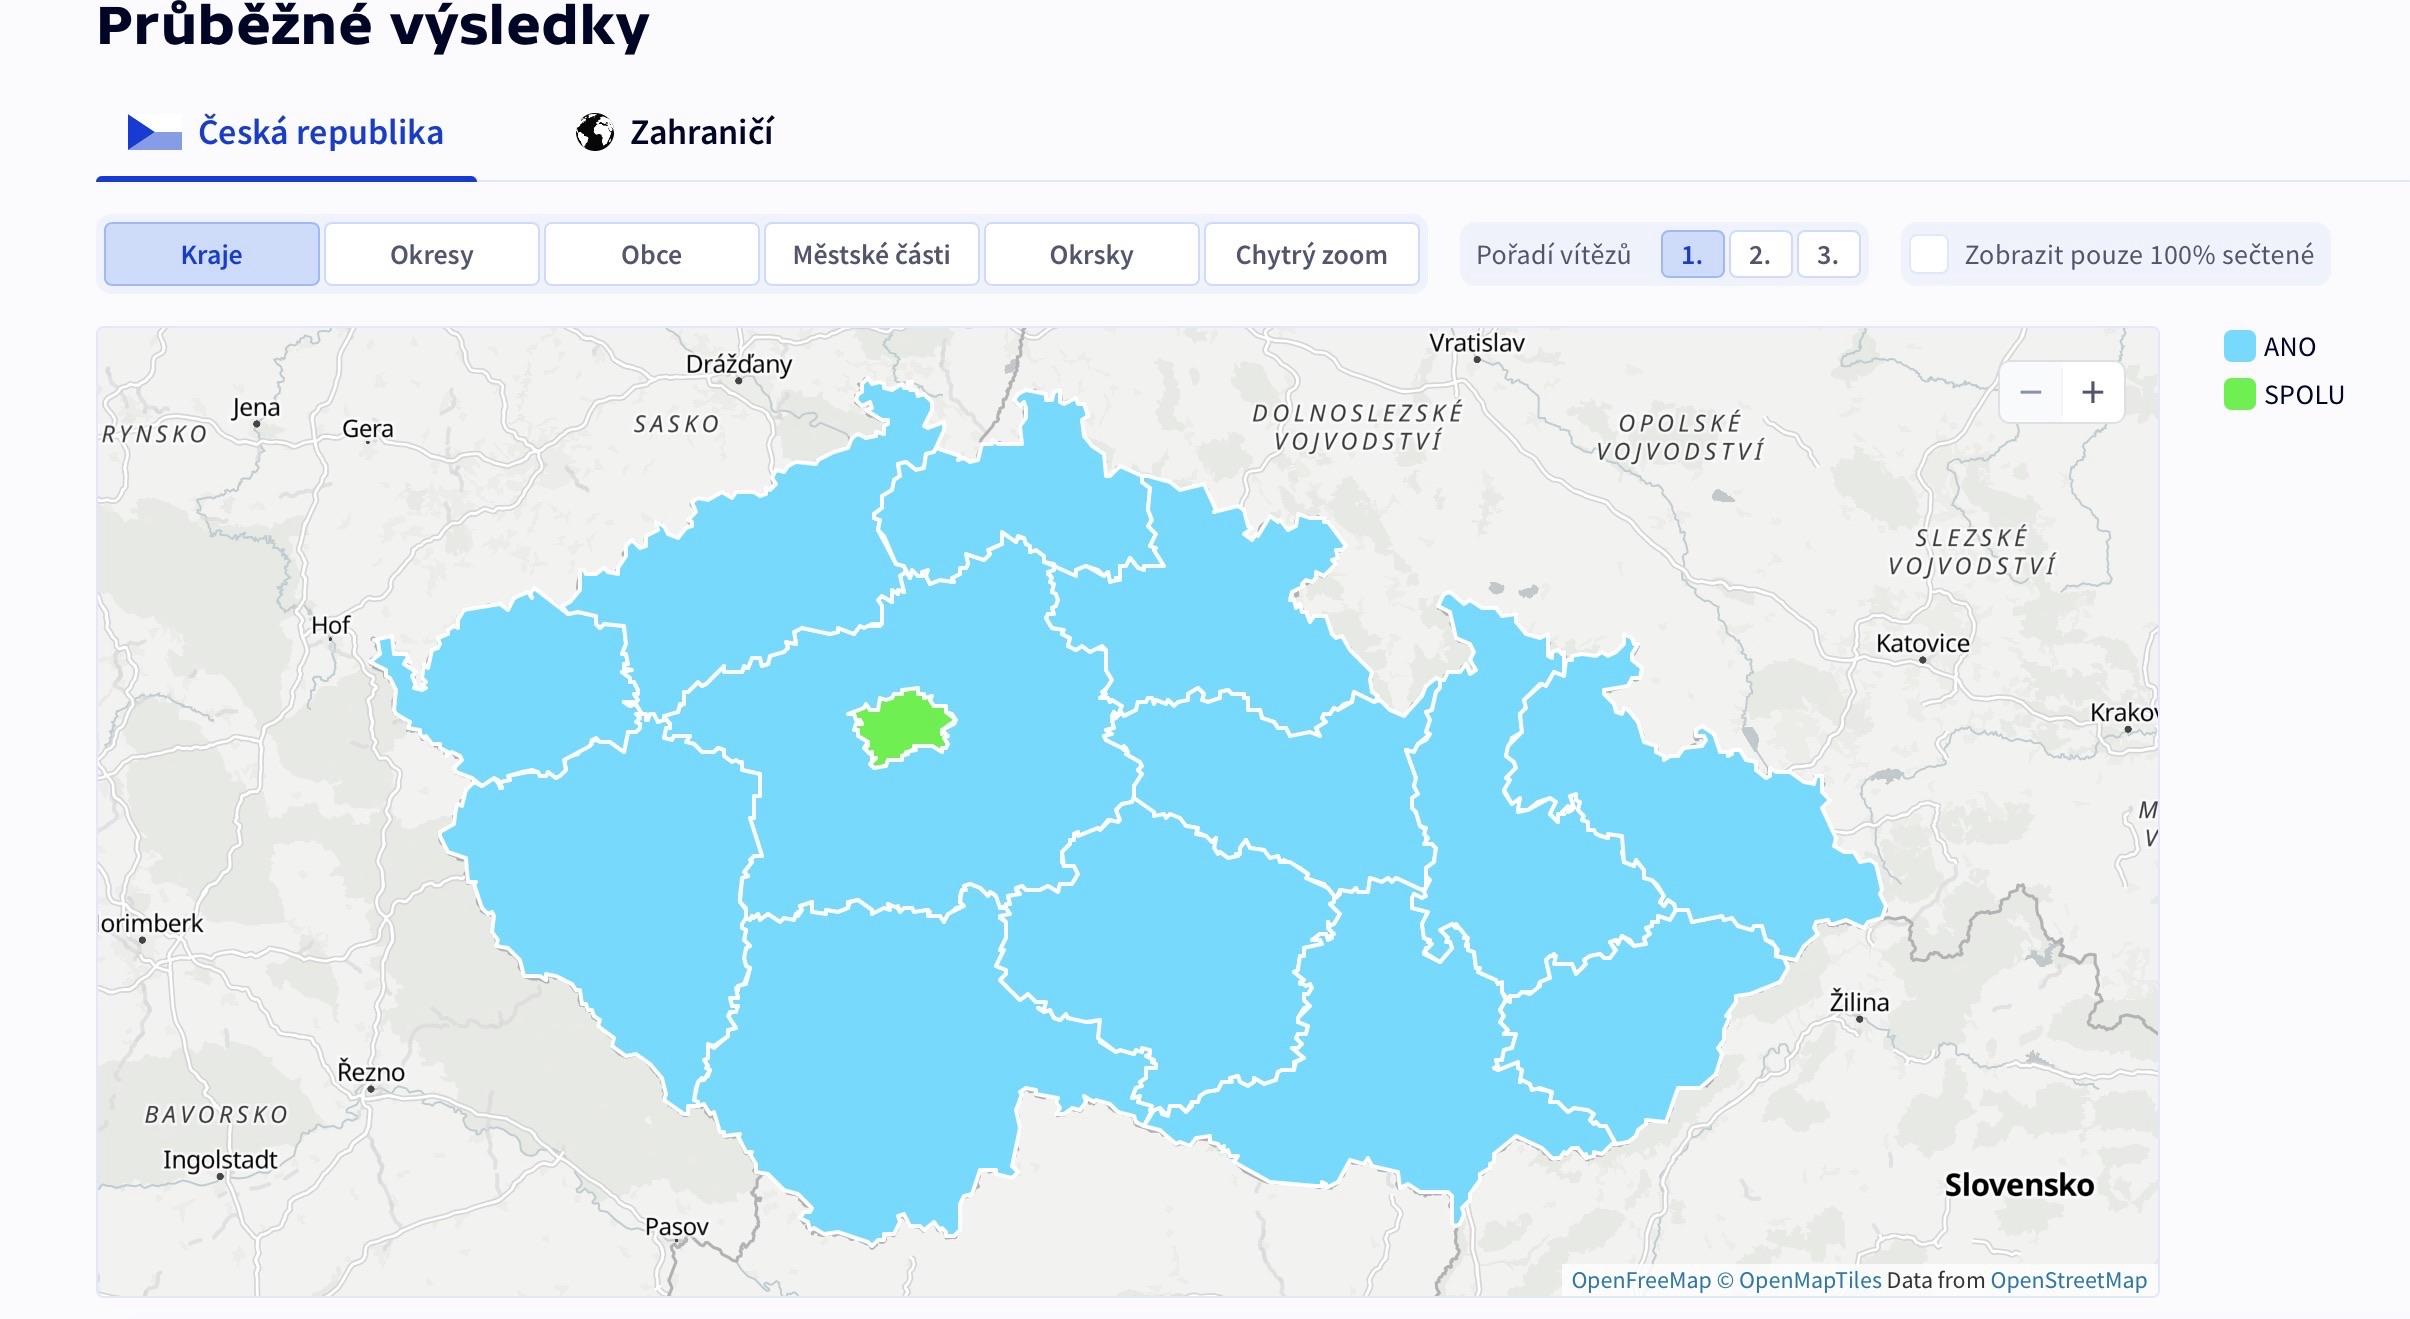Enable the 'Zobrazit pouze 100% sečtené' checkbox

point(1929,254)
